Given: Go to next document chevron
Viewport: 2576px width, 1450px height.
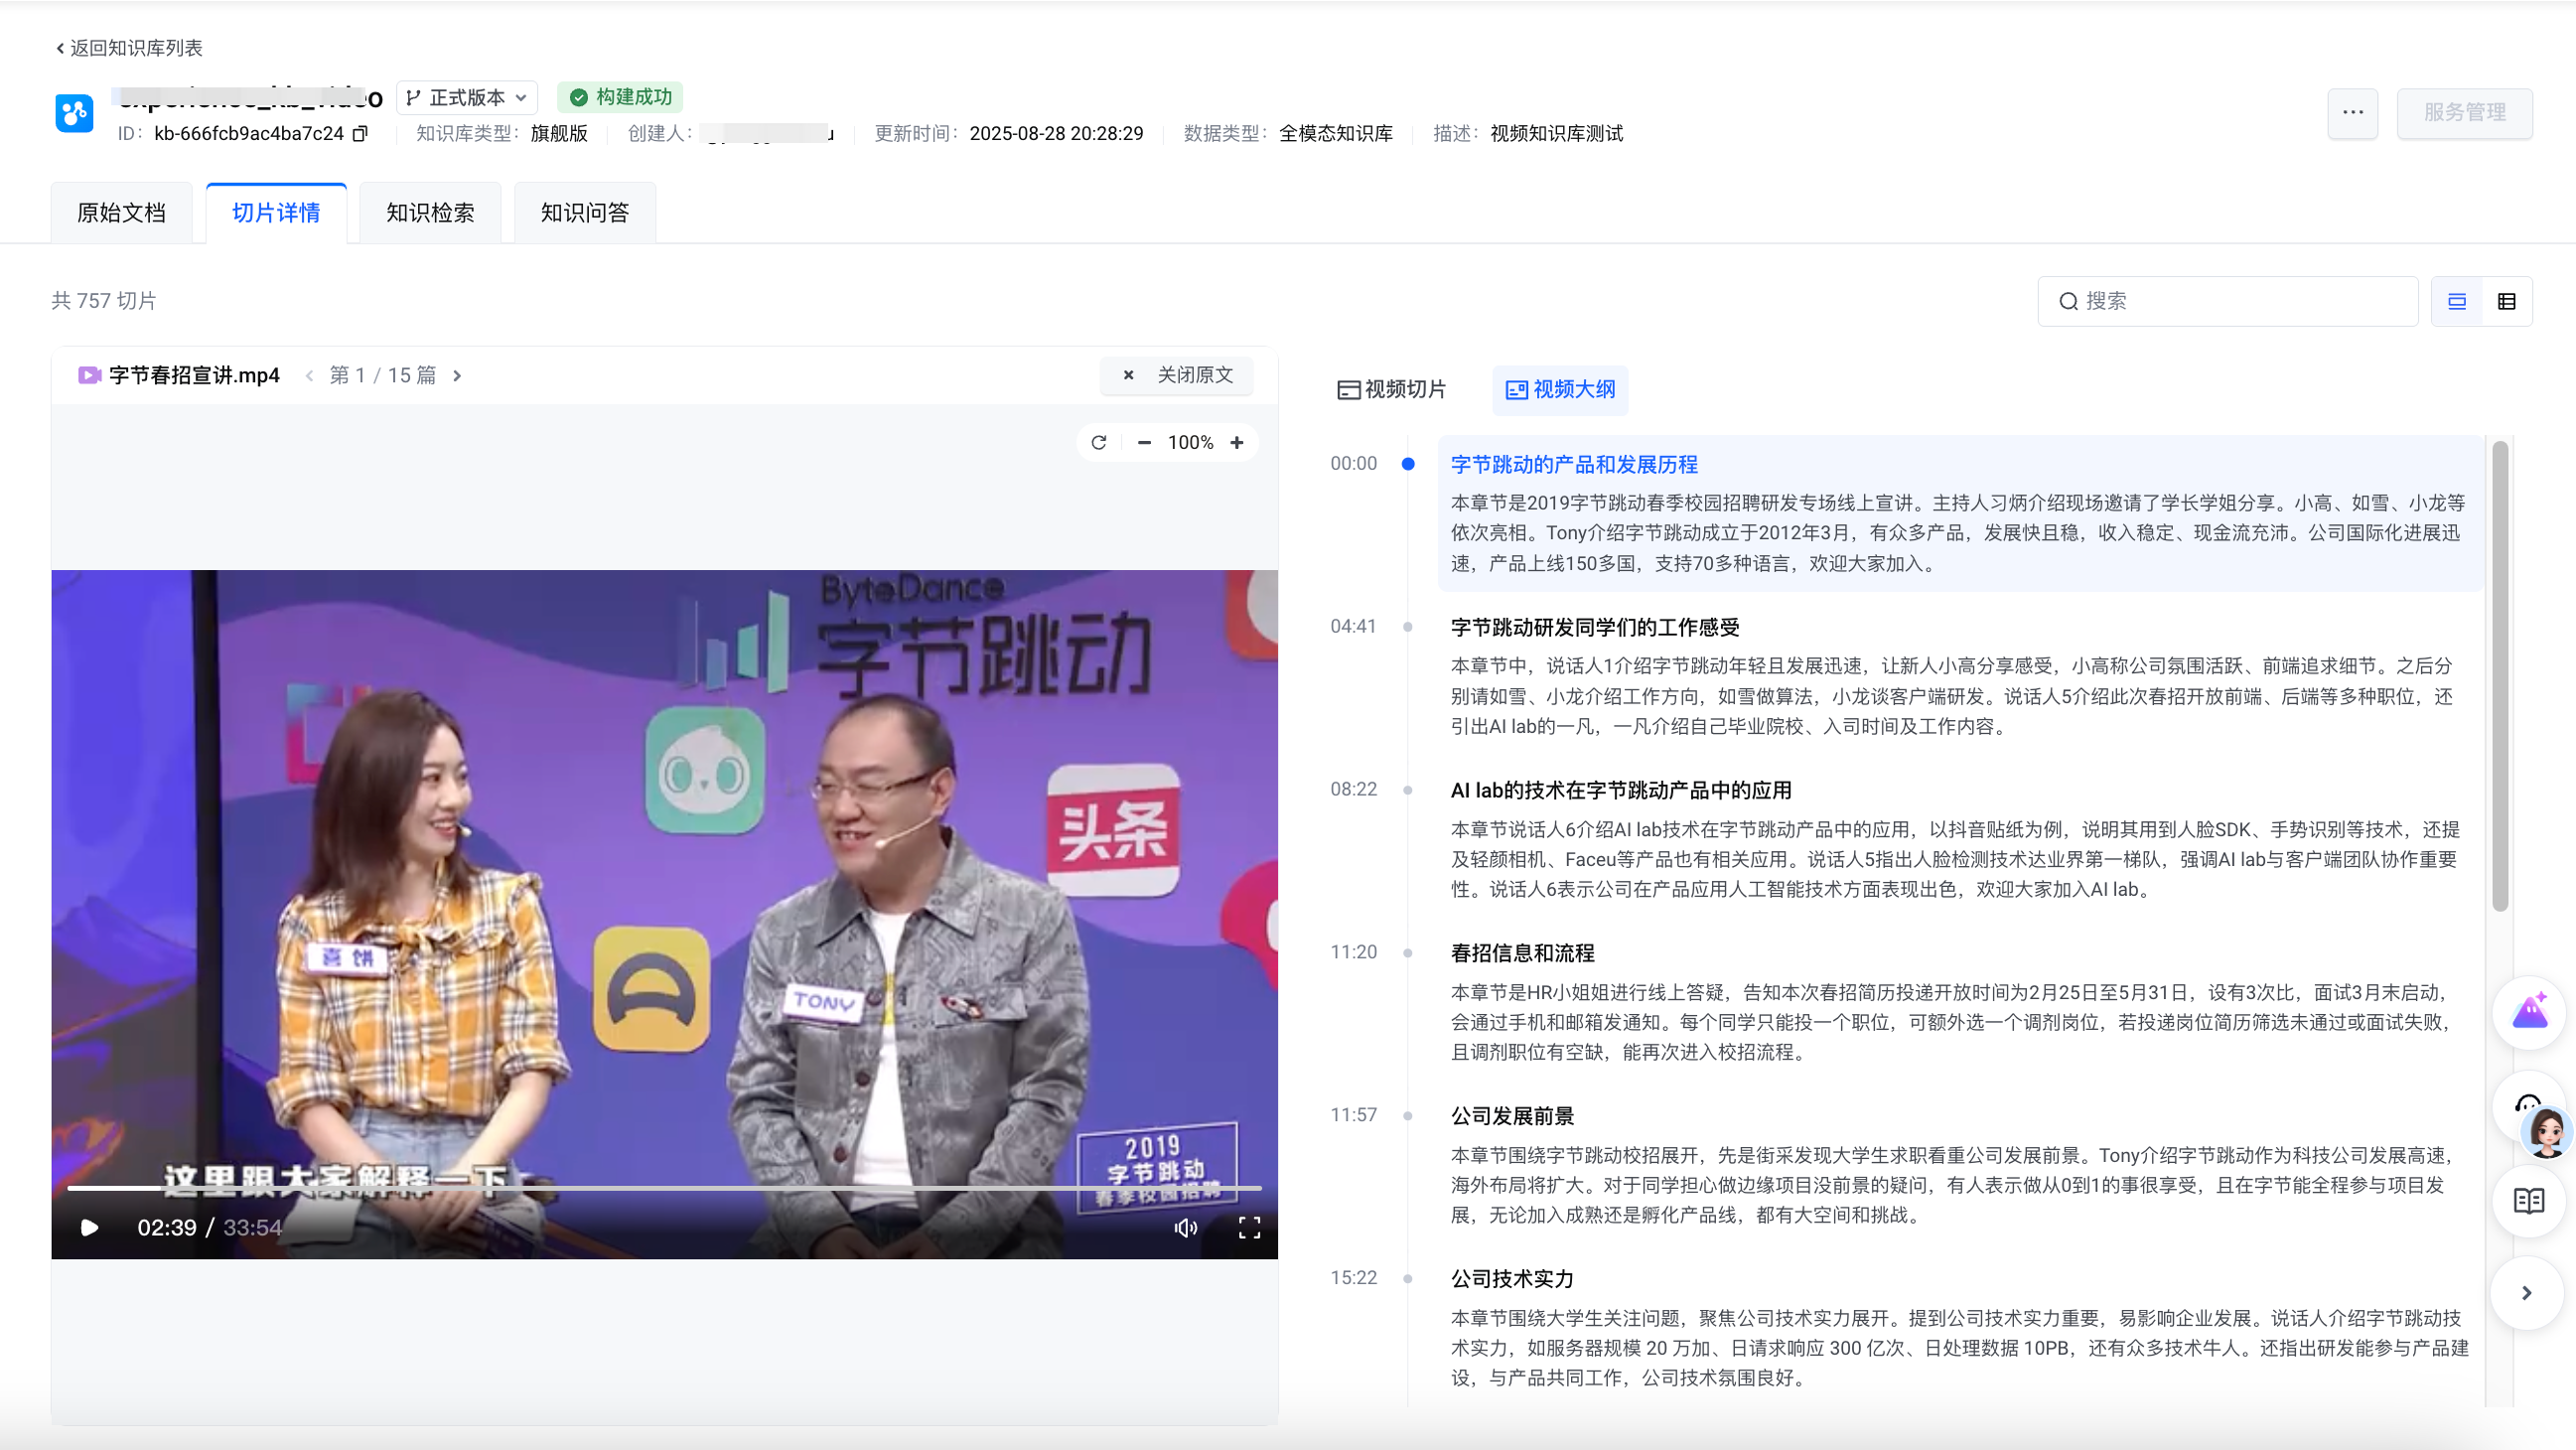Looking at the screenshot, I should 458,376.
